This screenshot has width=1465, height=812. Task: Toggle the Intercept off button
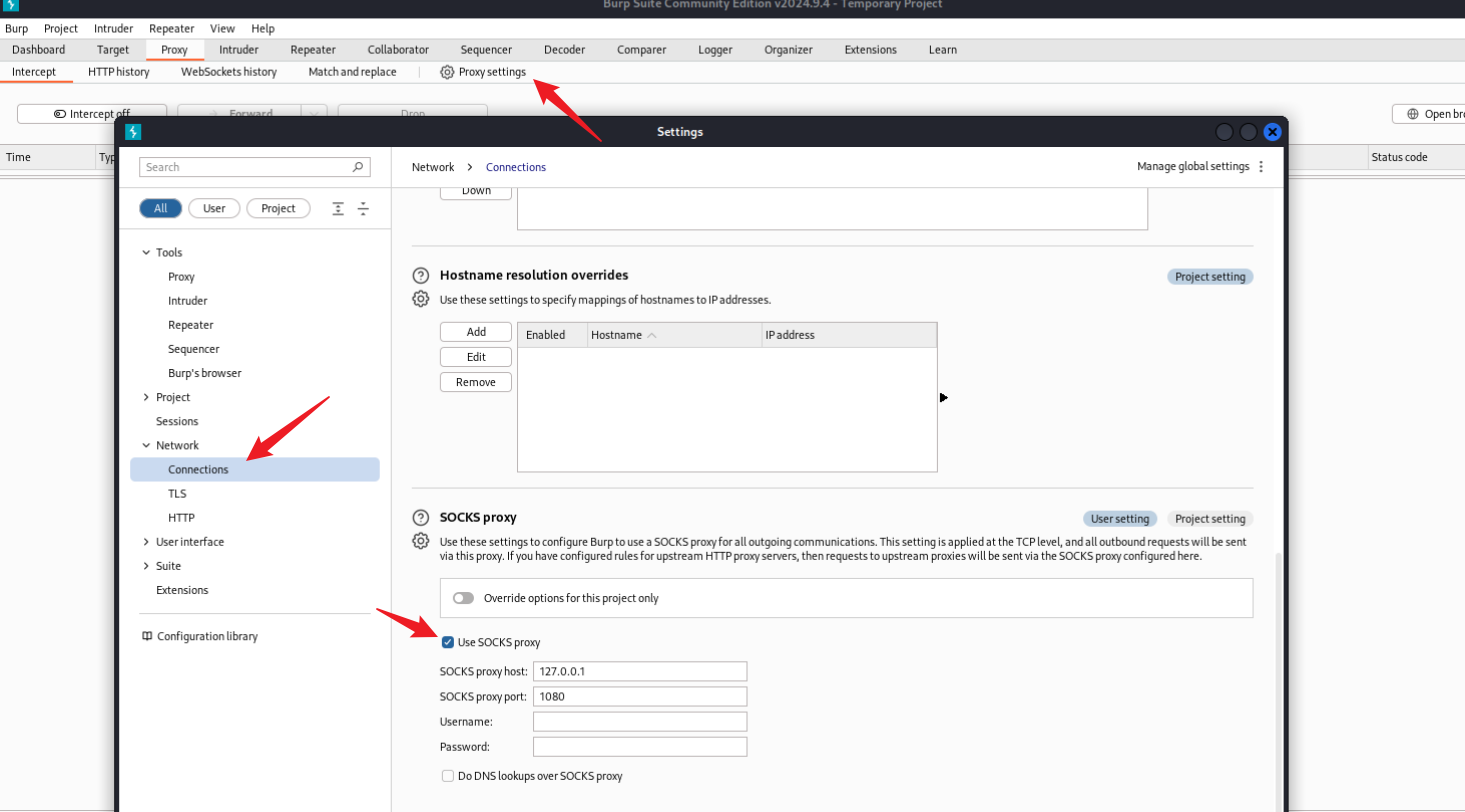tap(92, 114)
